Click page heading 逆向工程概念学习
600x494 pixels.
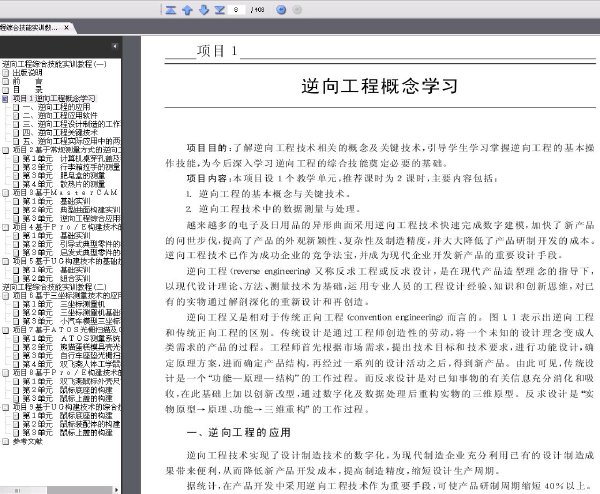pos(379,86)
